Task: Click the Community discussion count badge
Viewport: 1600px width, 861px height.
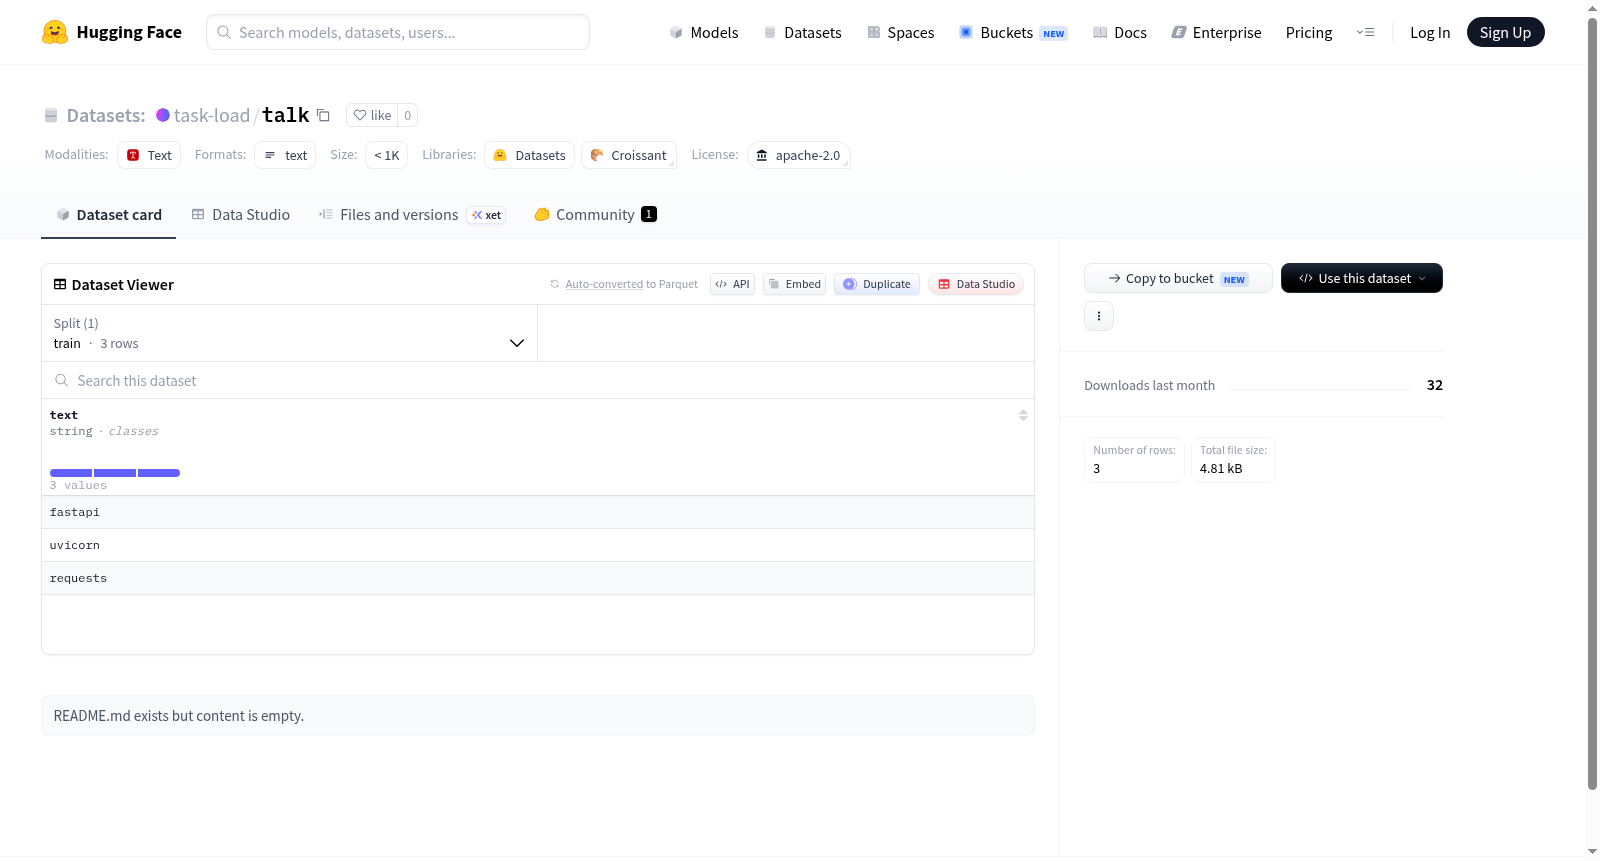Action: (649, 214)
